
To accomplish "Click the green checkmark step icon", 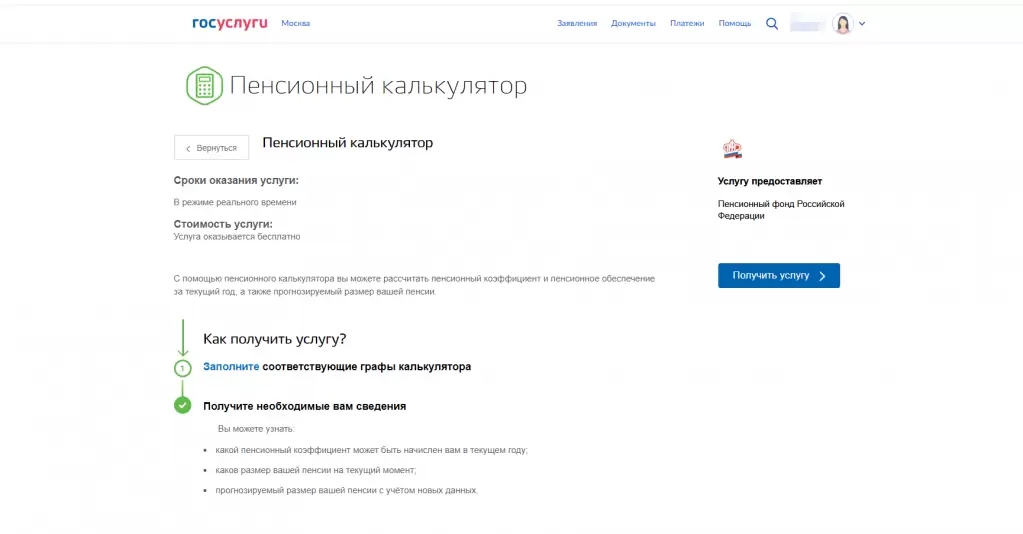I will point(182,405).
